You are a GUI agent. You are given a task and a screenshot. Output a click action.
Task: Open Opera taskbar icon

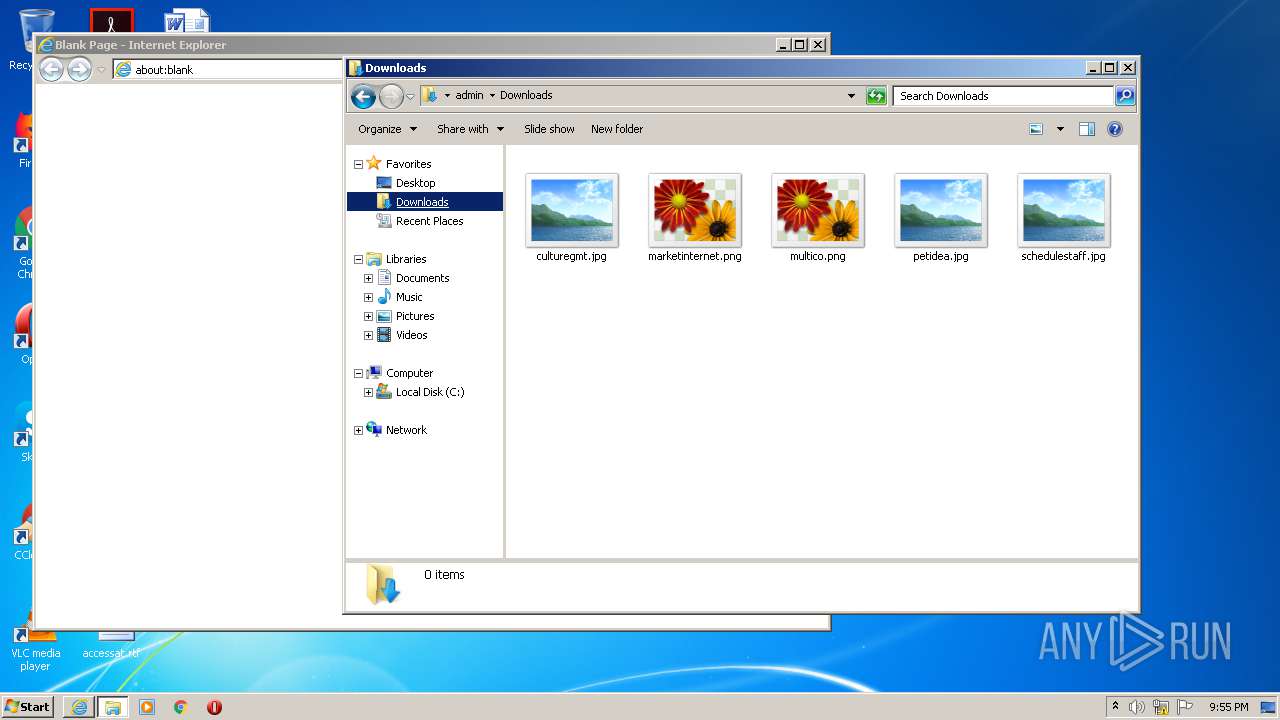(x=214, y=707)
